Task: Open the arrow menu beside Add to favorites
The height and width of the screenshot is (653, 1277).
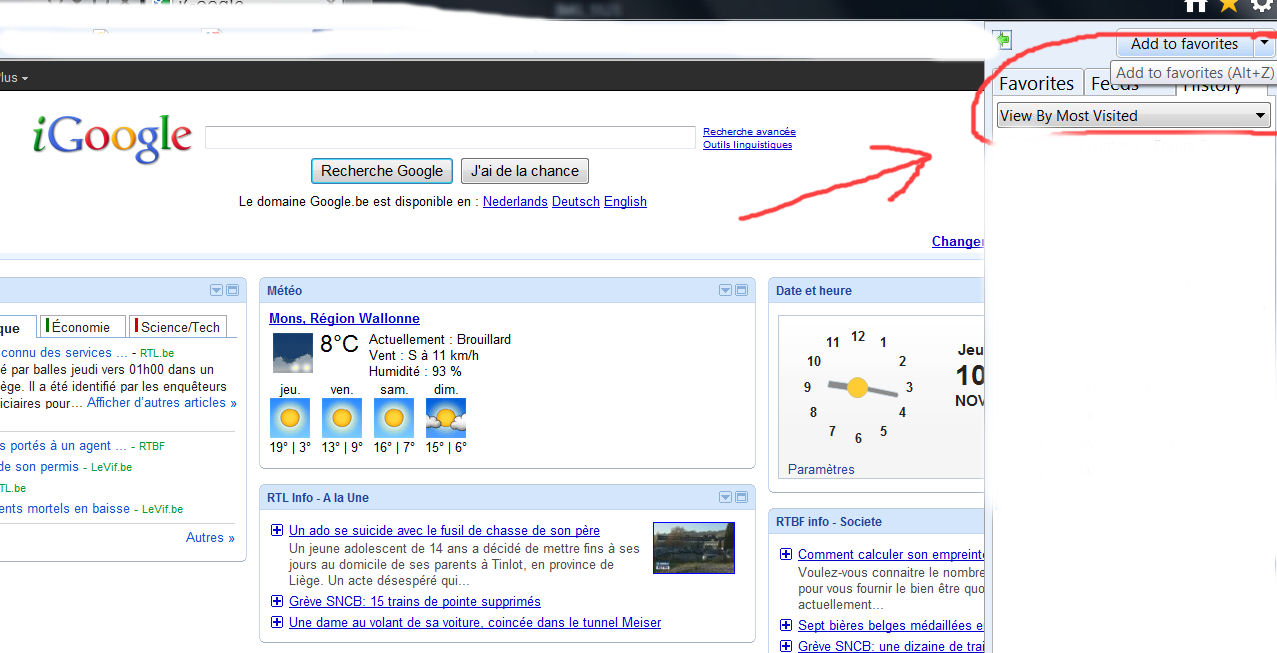Action: pyautogui.click(x=1265, y=44)
